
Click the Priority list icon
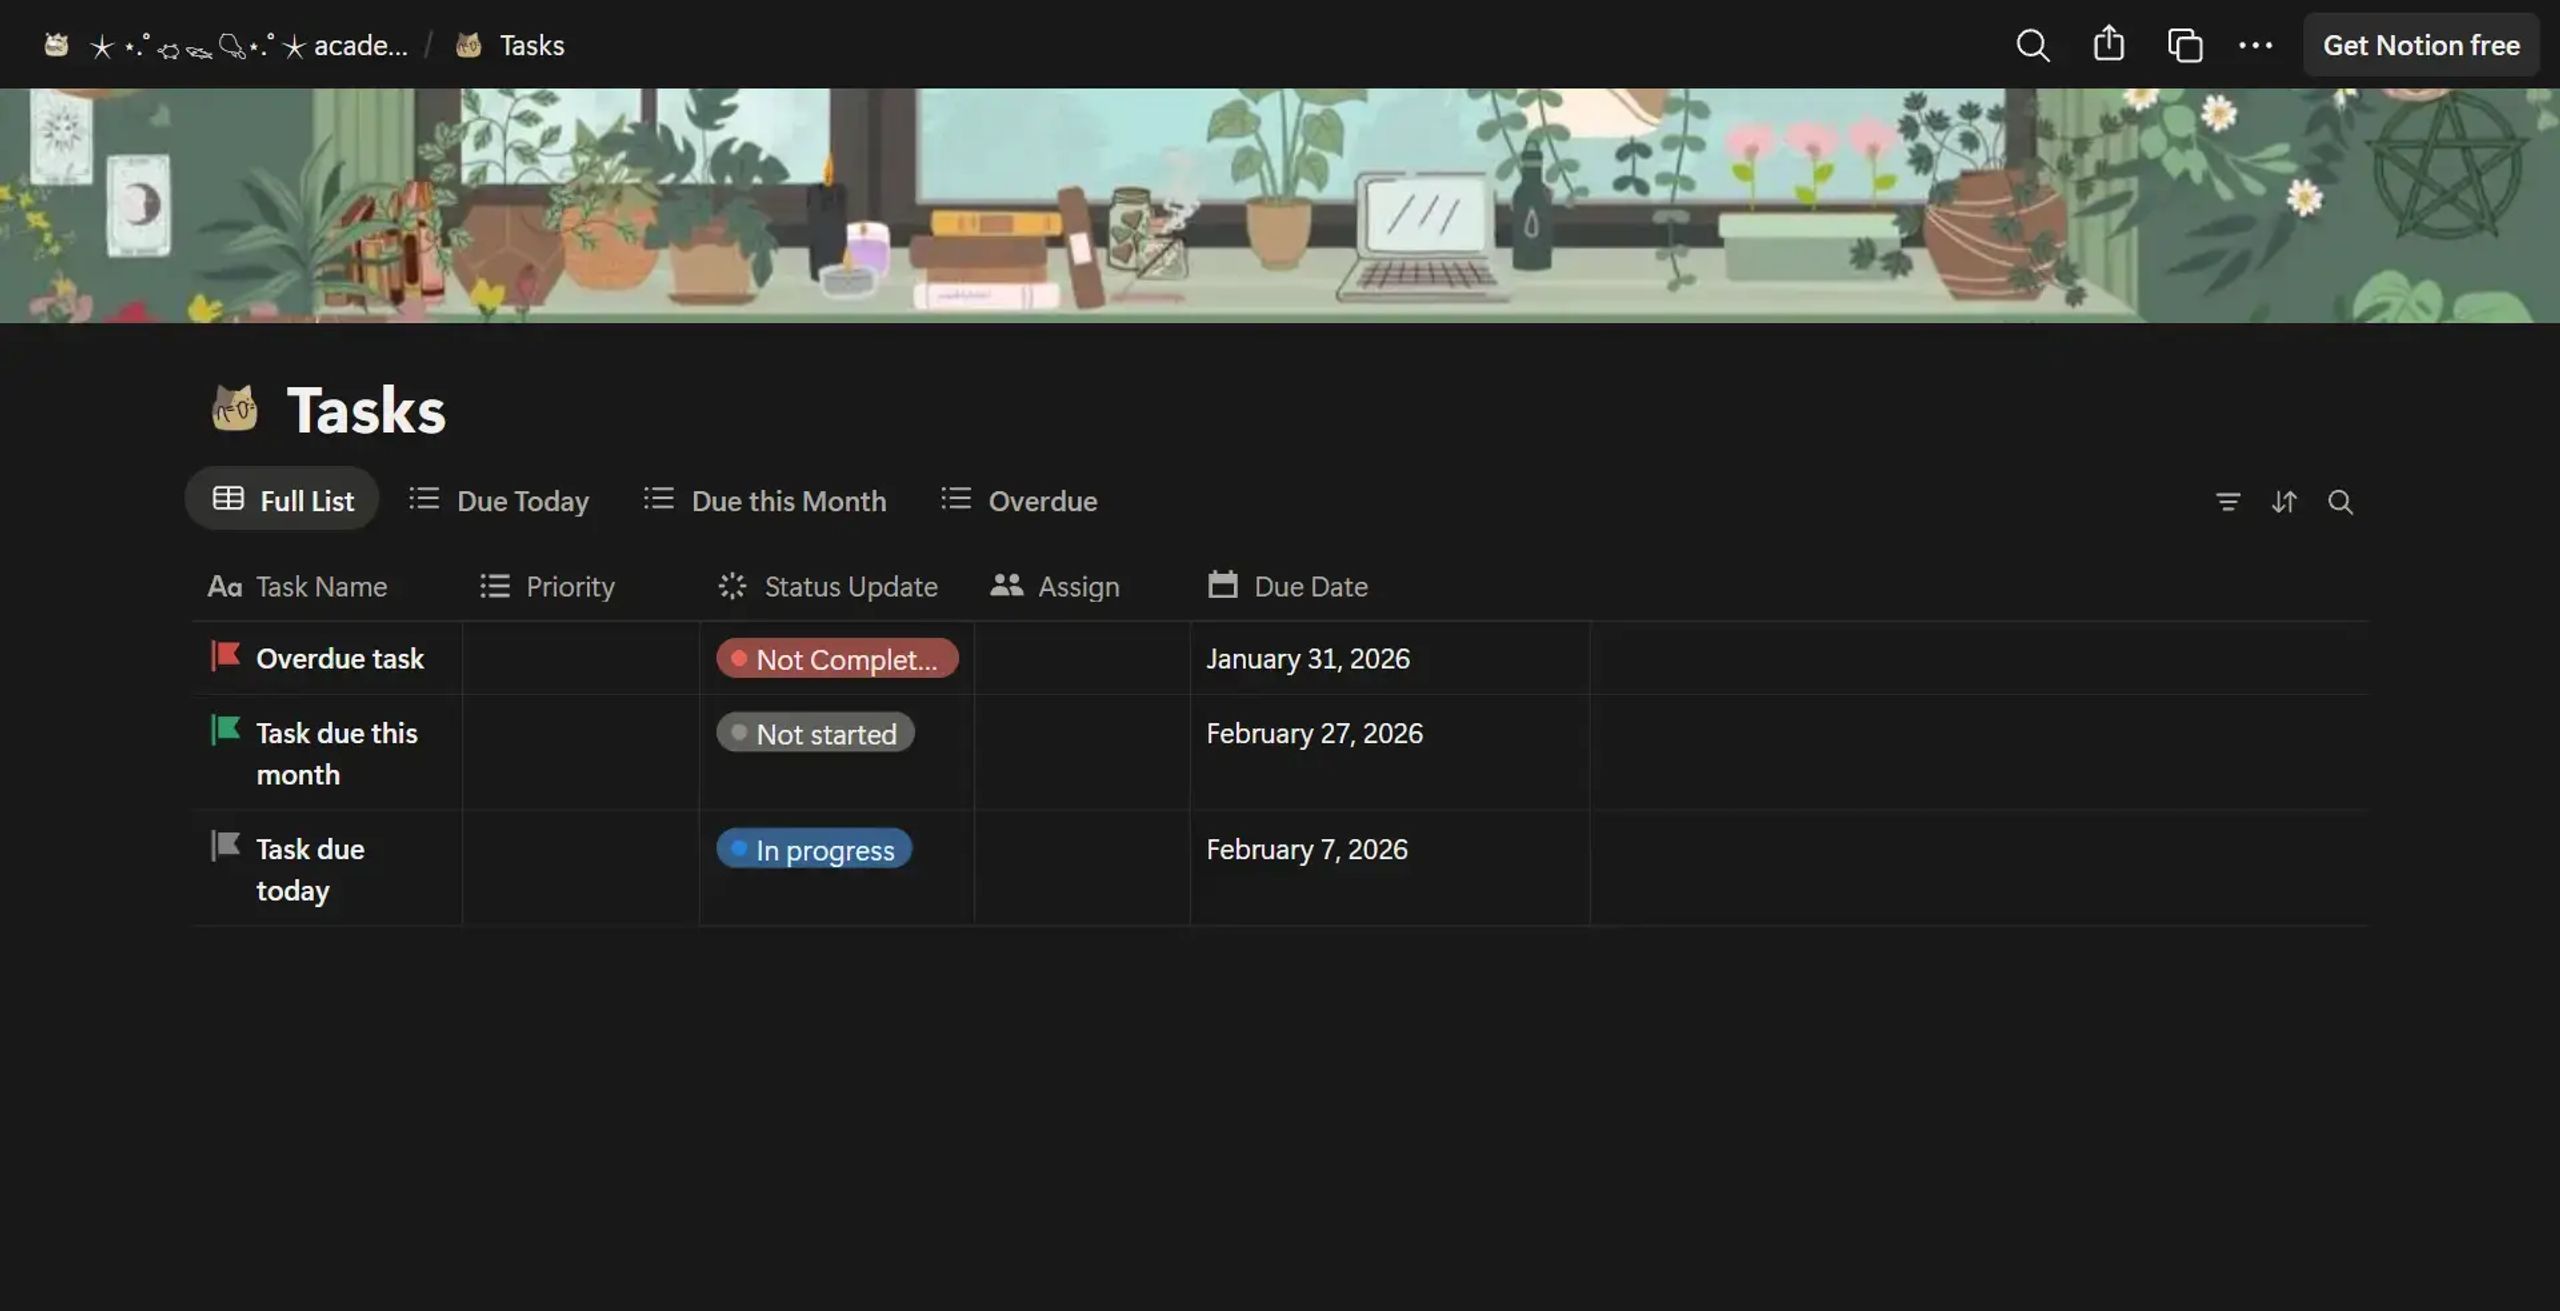[494, 585]
